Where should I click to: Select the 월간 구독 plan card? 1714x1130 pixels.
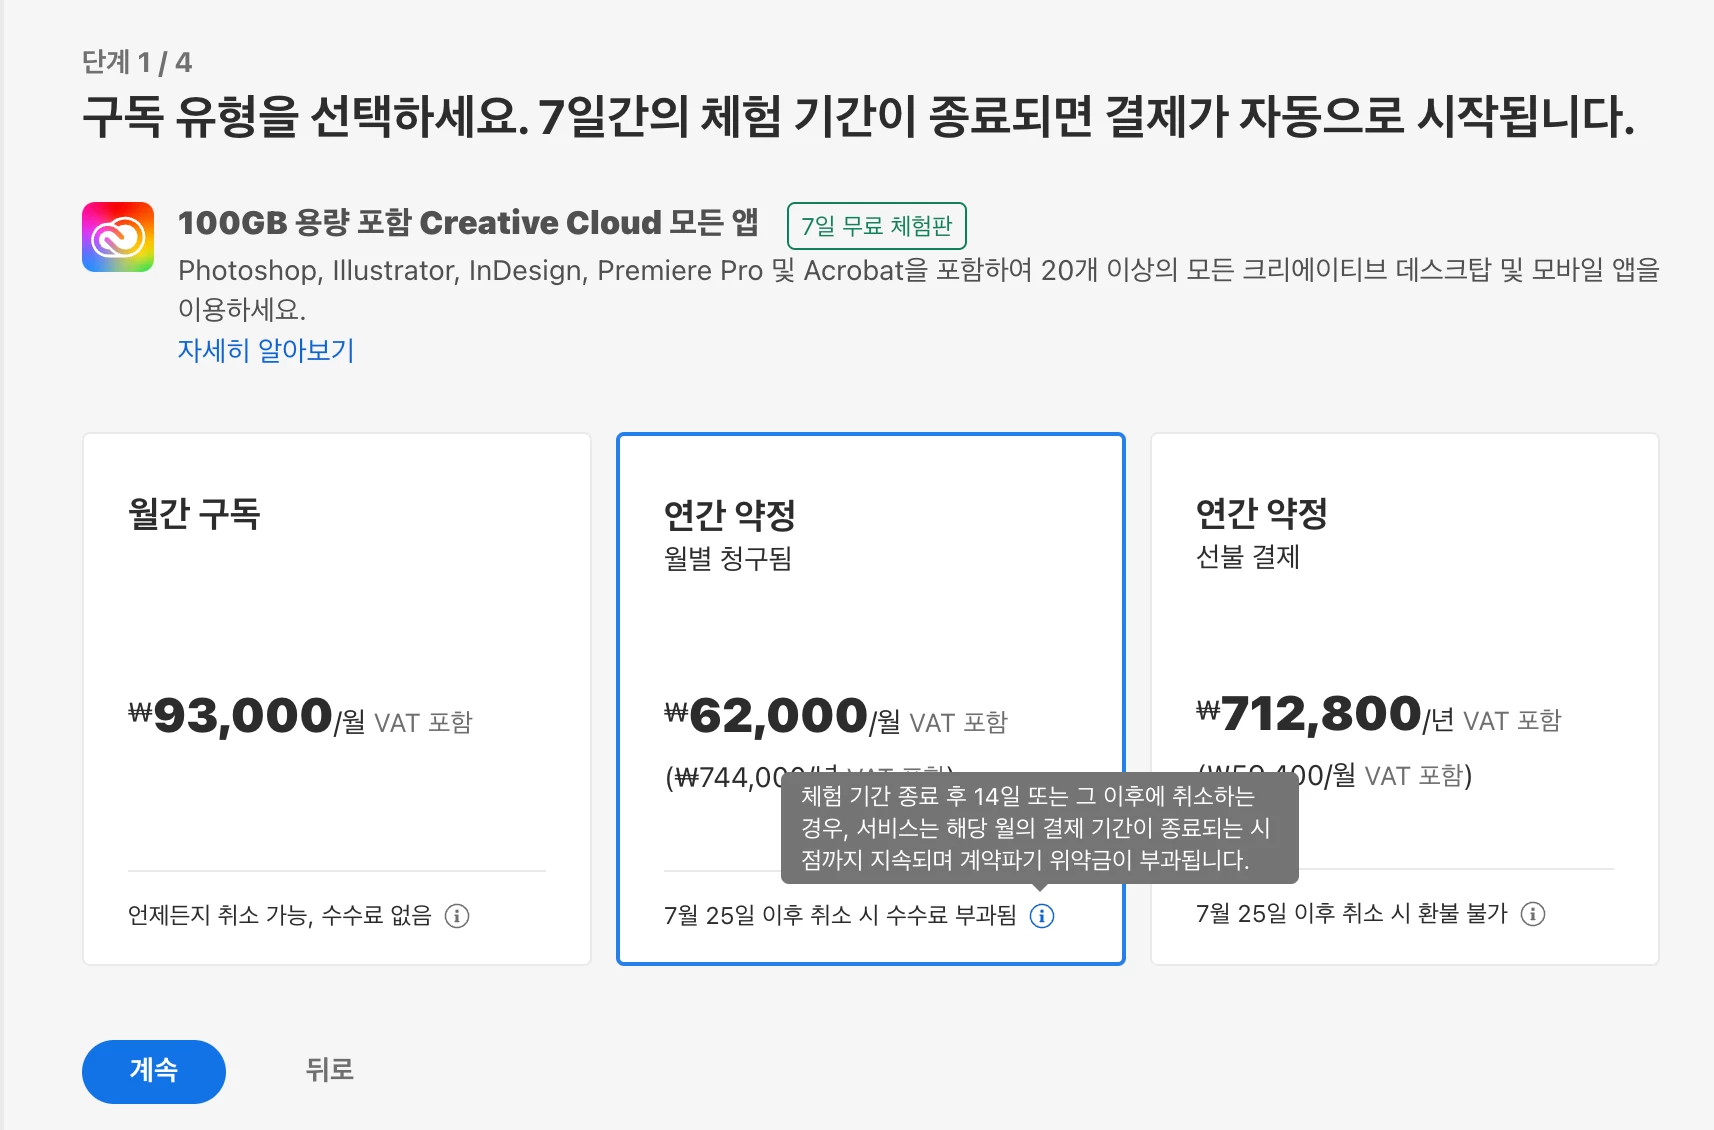(337, 699)
